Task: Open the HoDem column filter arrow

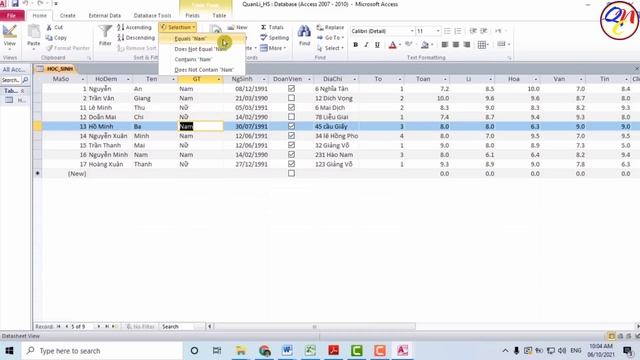Action: point(128,79)
